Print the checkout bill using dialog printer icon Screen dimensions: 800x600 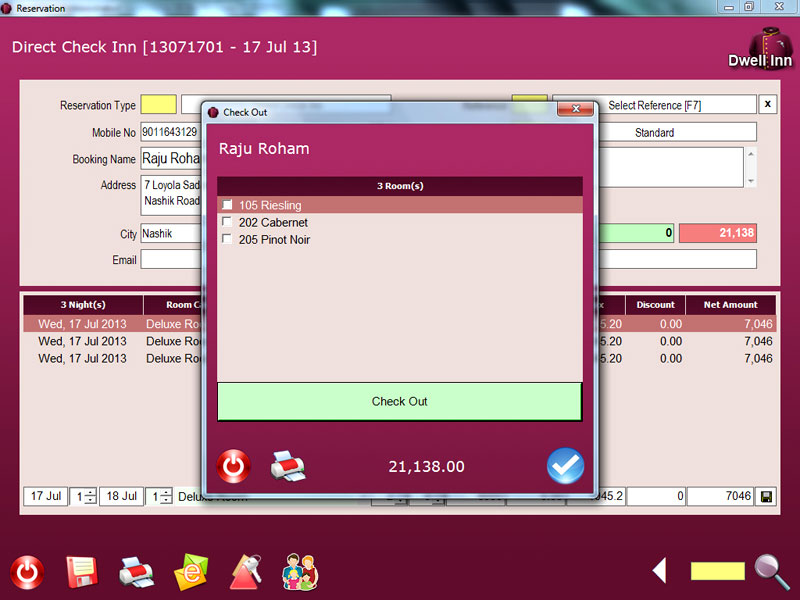coord(288,466)
